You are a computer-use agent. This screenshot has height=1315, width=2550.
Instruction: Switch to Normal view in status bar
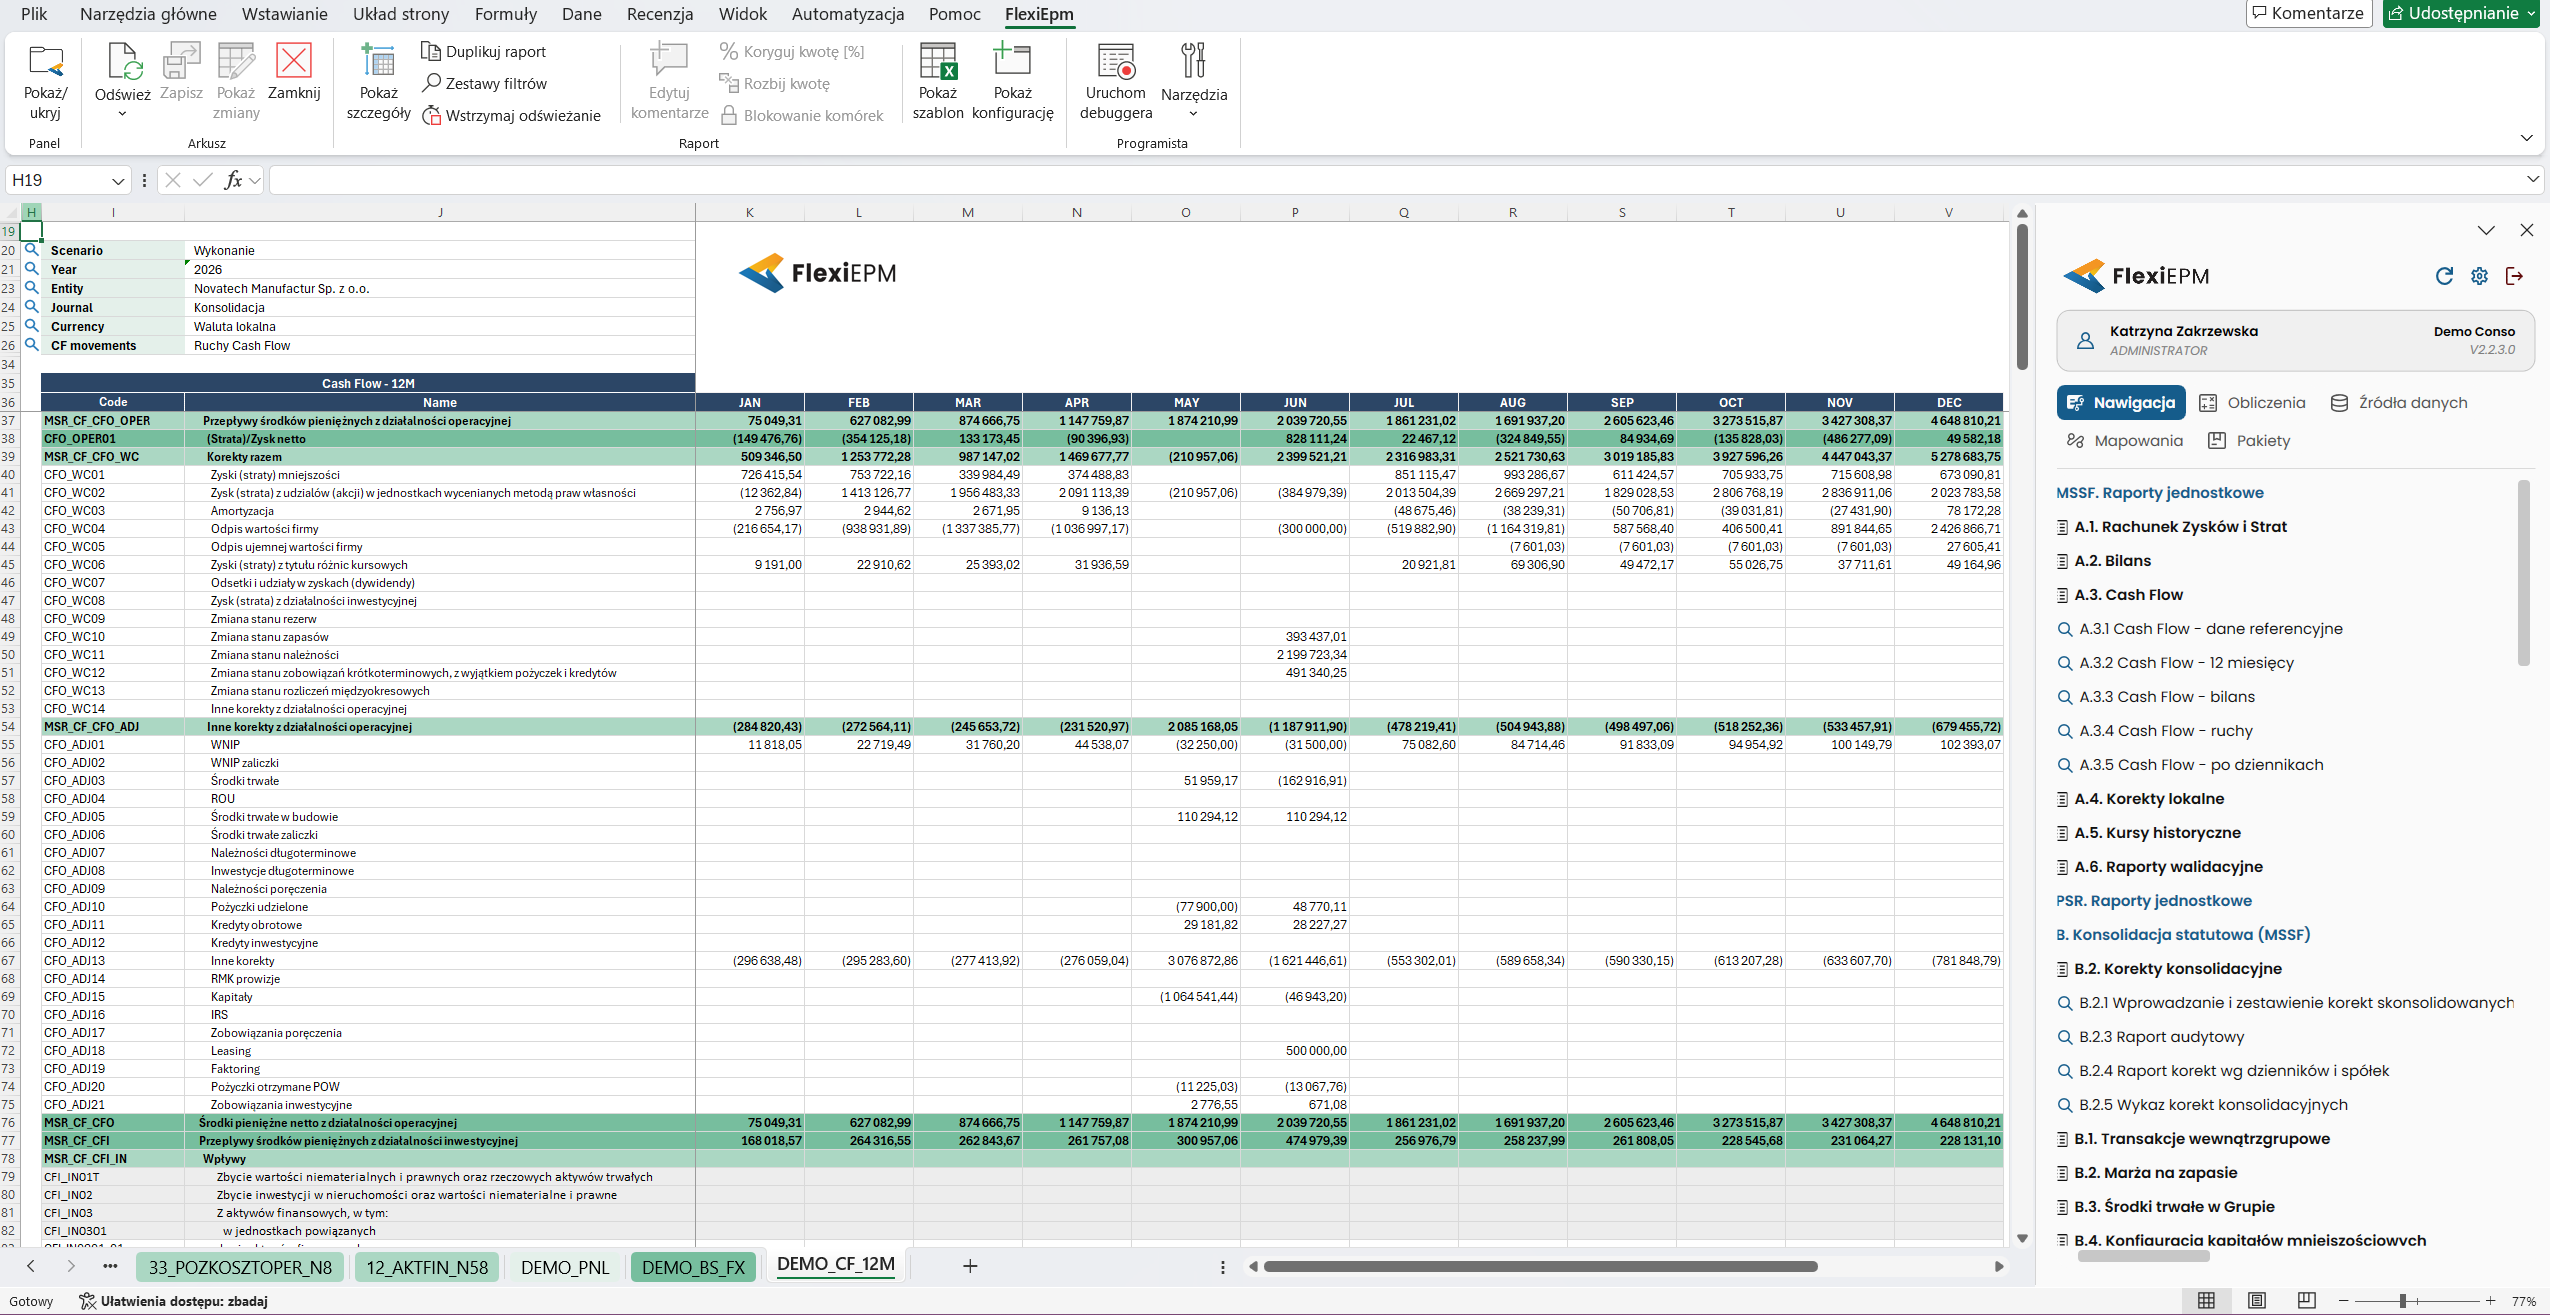[2206, 1300]
